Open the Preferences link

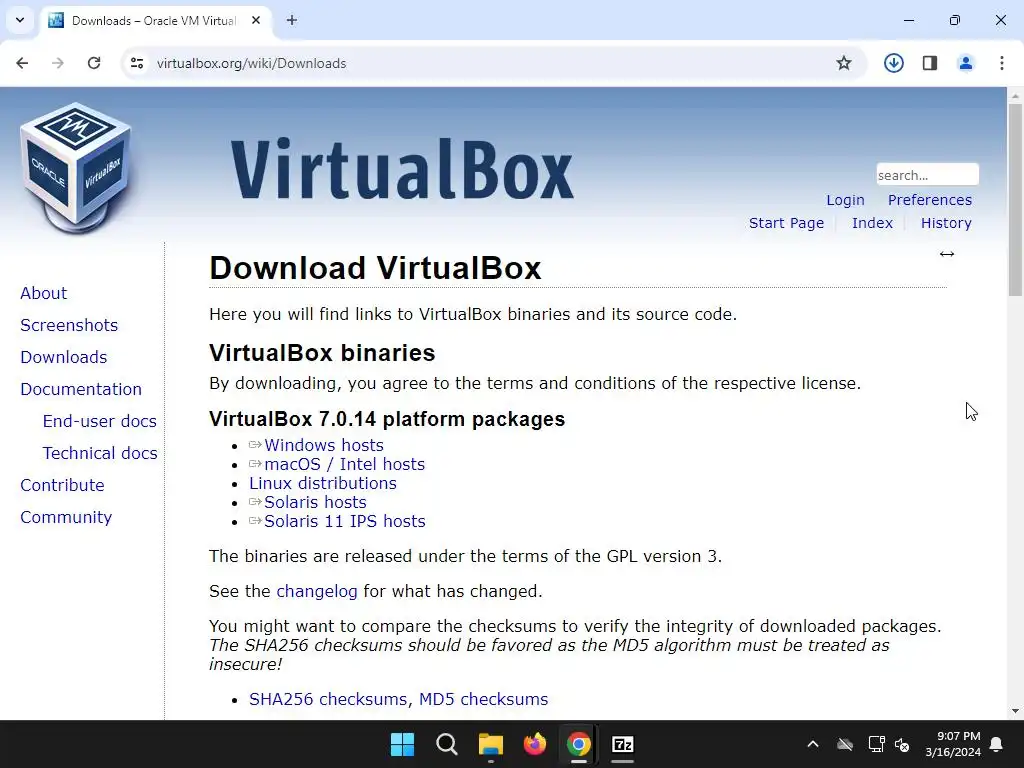tap(930, 200)
